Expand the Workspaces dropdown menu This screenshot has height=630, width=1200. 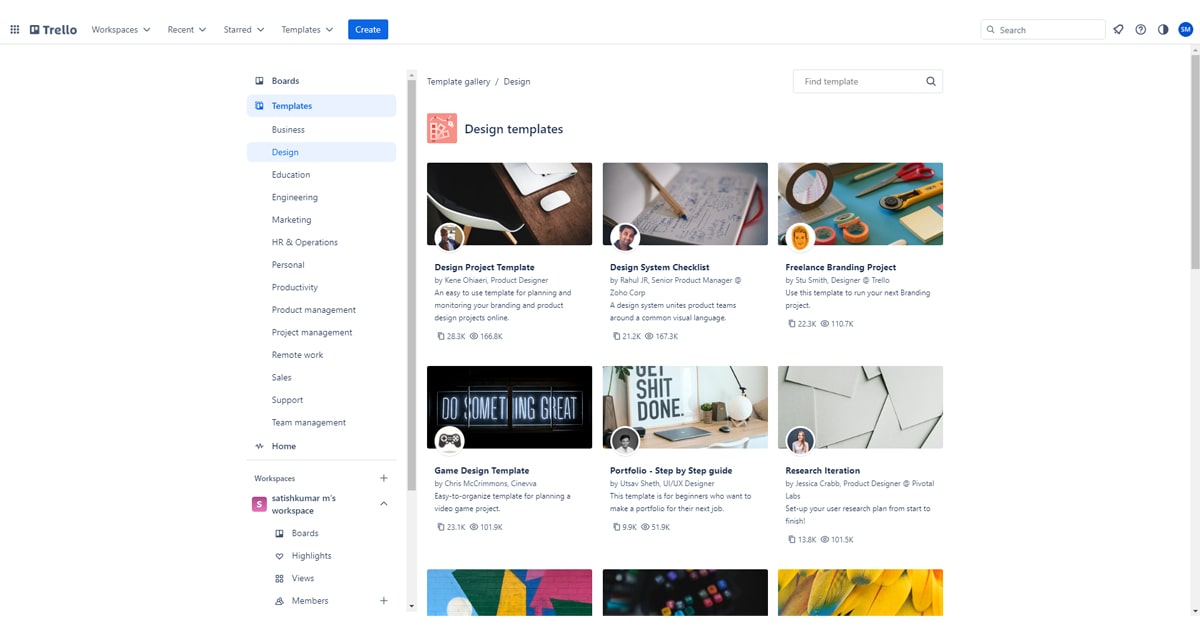pyautogui.click(x=121, y=30)
